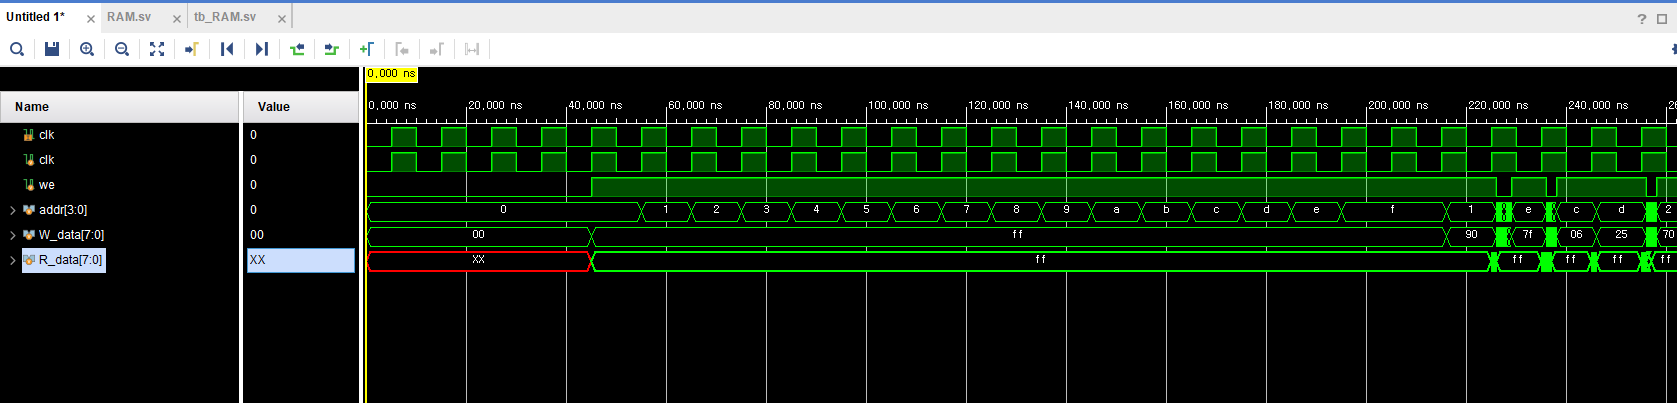The width and height of the screenshot is (1677, 403).
Task: Click the XX value of R_data
Action: [x=301, y=260]
